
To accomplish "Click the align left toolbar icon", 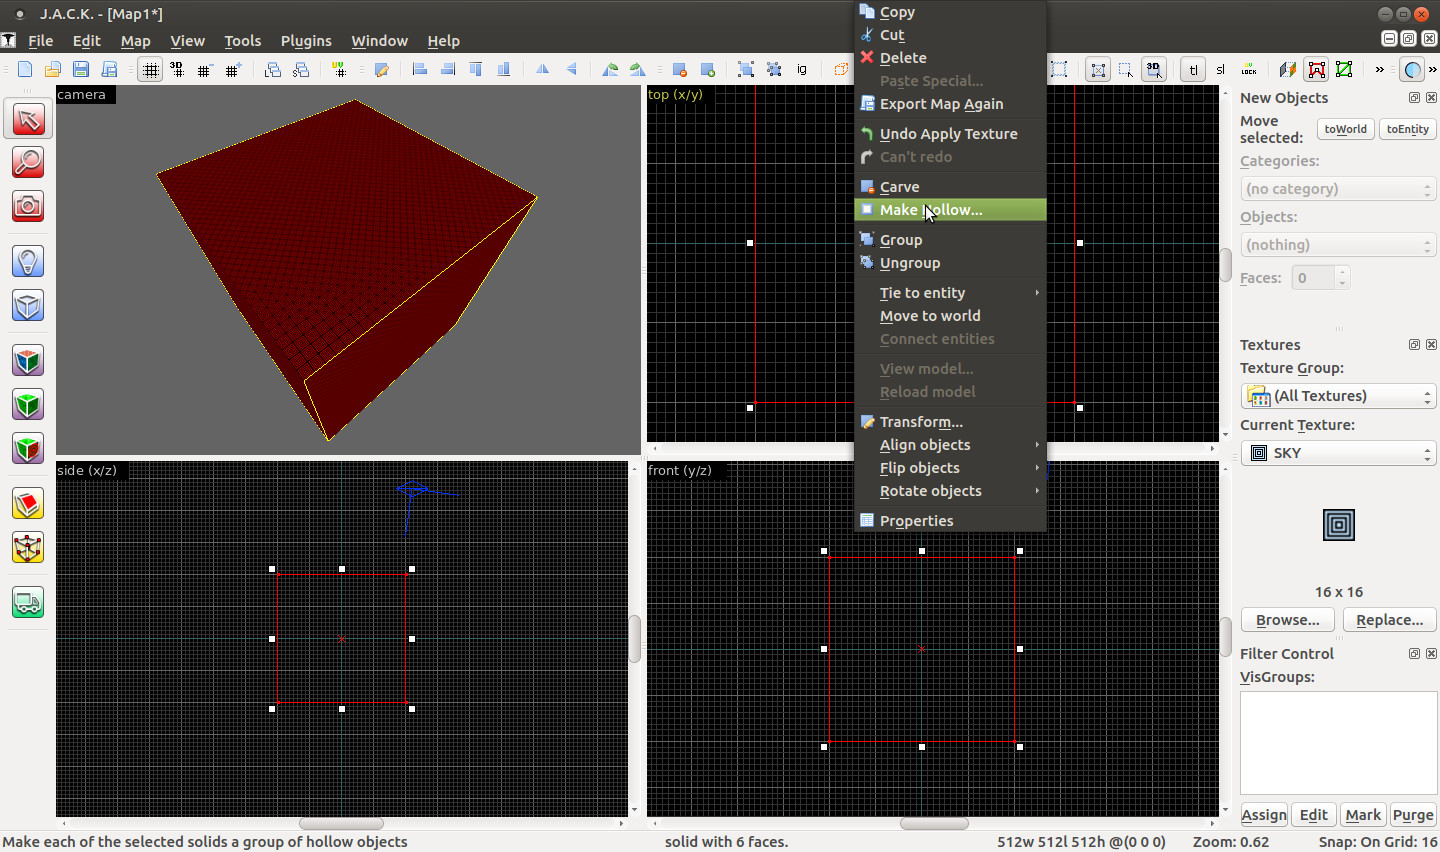I will [x=420, y=69].
